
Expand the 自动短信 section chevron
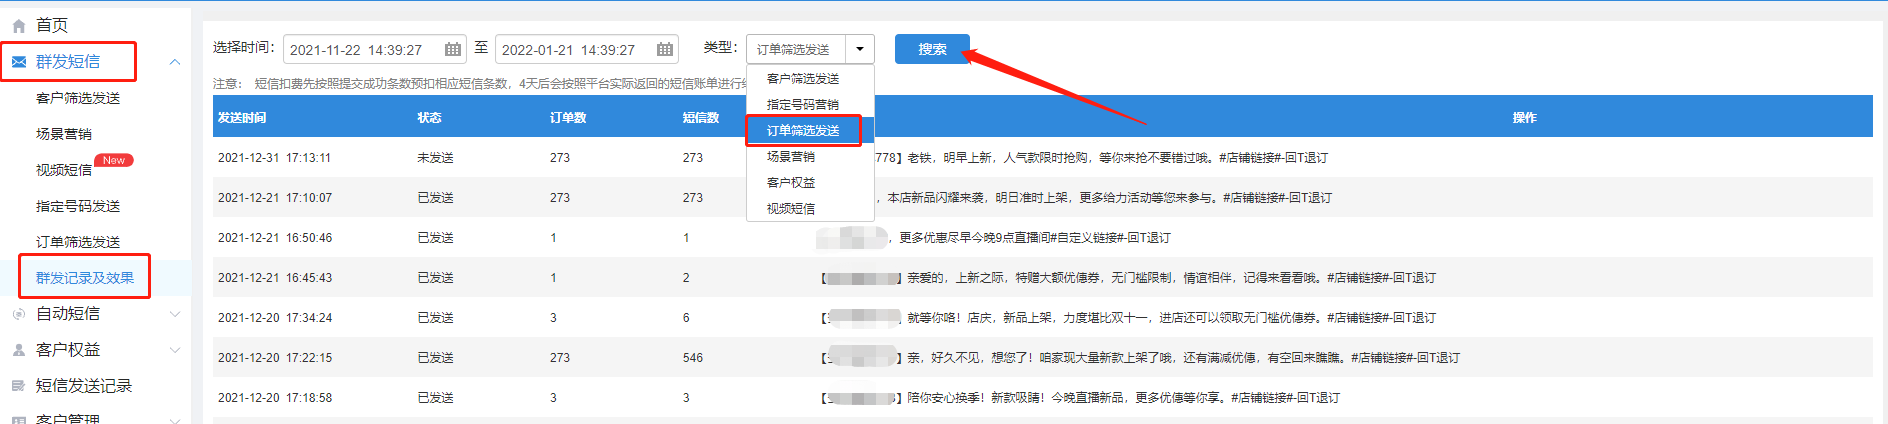175,314
